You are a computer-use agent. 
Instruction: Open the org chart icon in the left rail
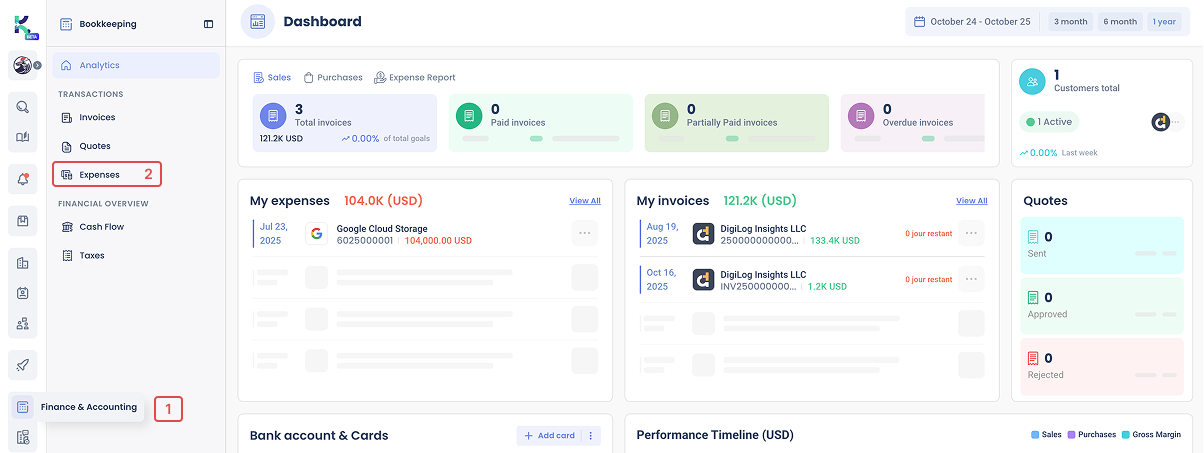[x=22, y=323]
